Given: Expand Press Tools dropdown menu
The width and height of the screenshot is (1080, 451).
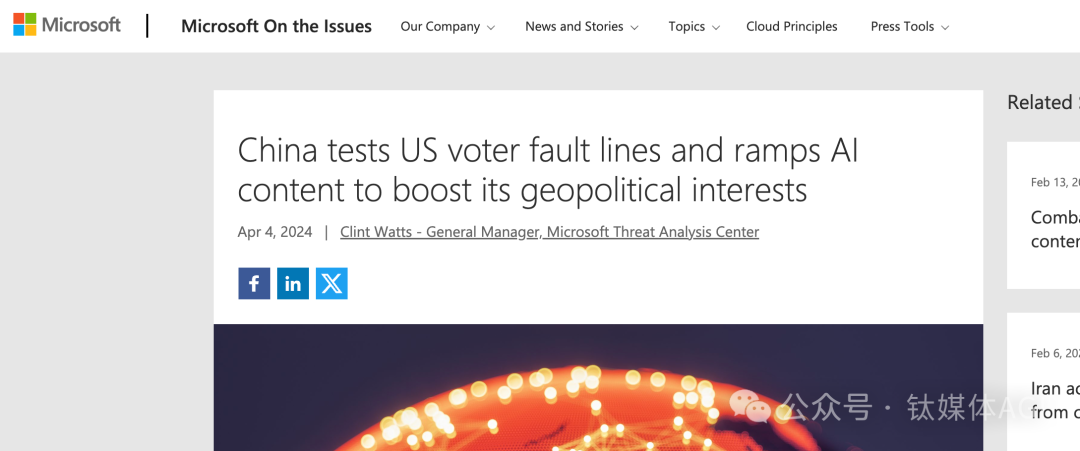Looking at the screenshot, I should tap(909, 27).
